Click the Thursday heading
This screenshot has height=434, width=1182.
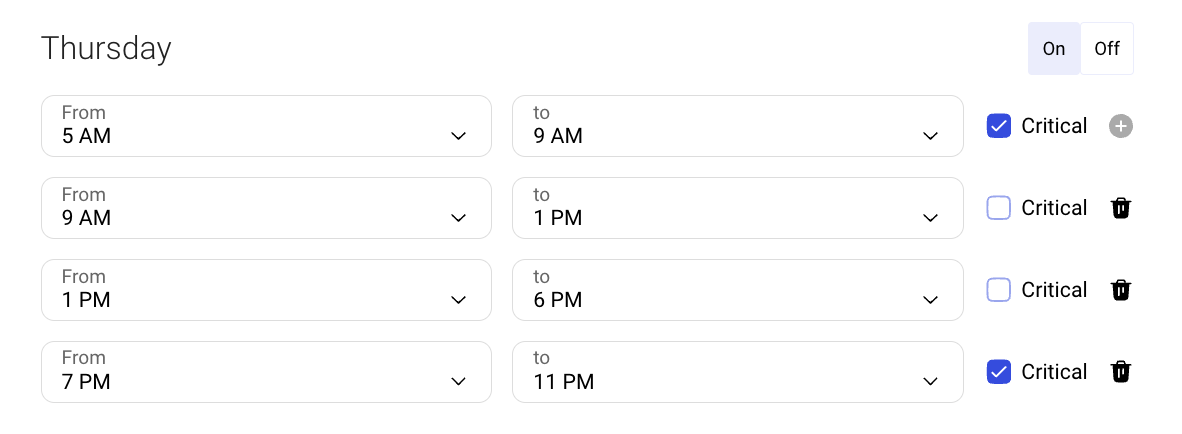tap(106, 49)
